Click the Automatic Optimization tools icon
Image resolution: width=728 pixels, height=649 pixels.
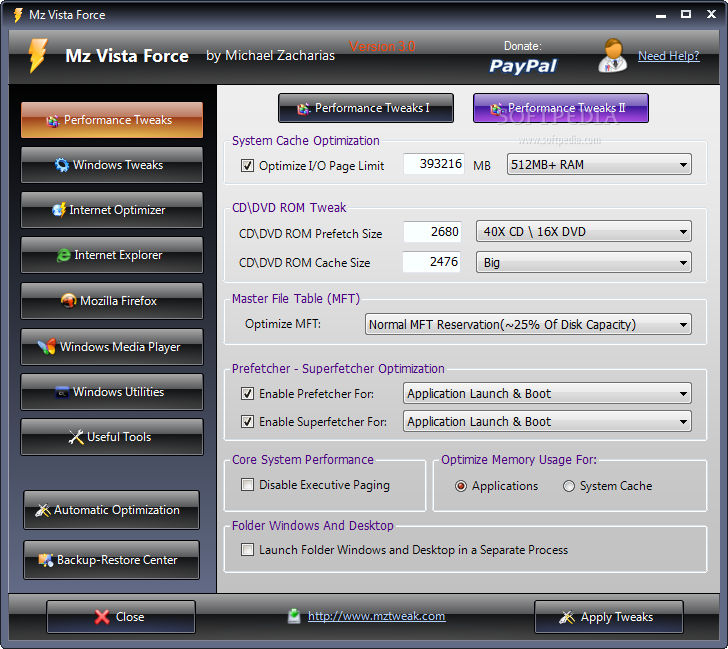(x=43, y=510)
